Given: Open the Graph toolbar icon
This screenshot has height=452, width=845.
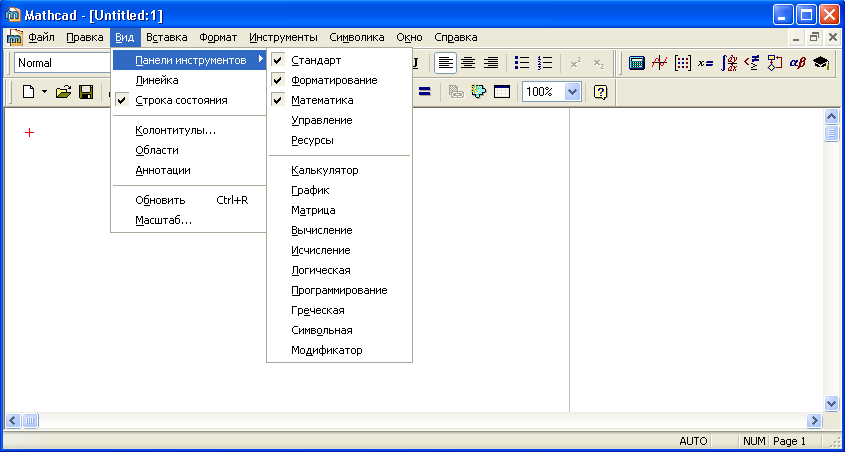Looking at the screenshot, I should tap(659, 63).
